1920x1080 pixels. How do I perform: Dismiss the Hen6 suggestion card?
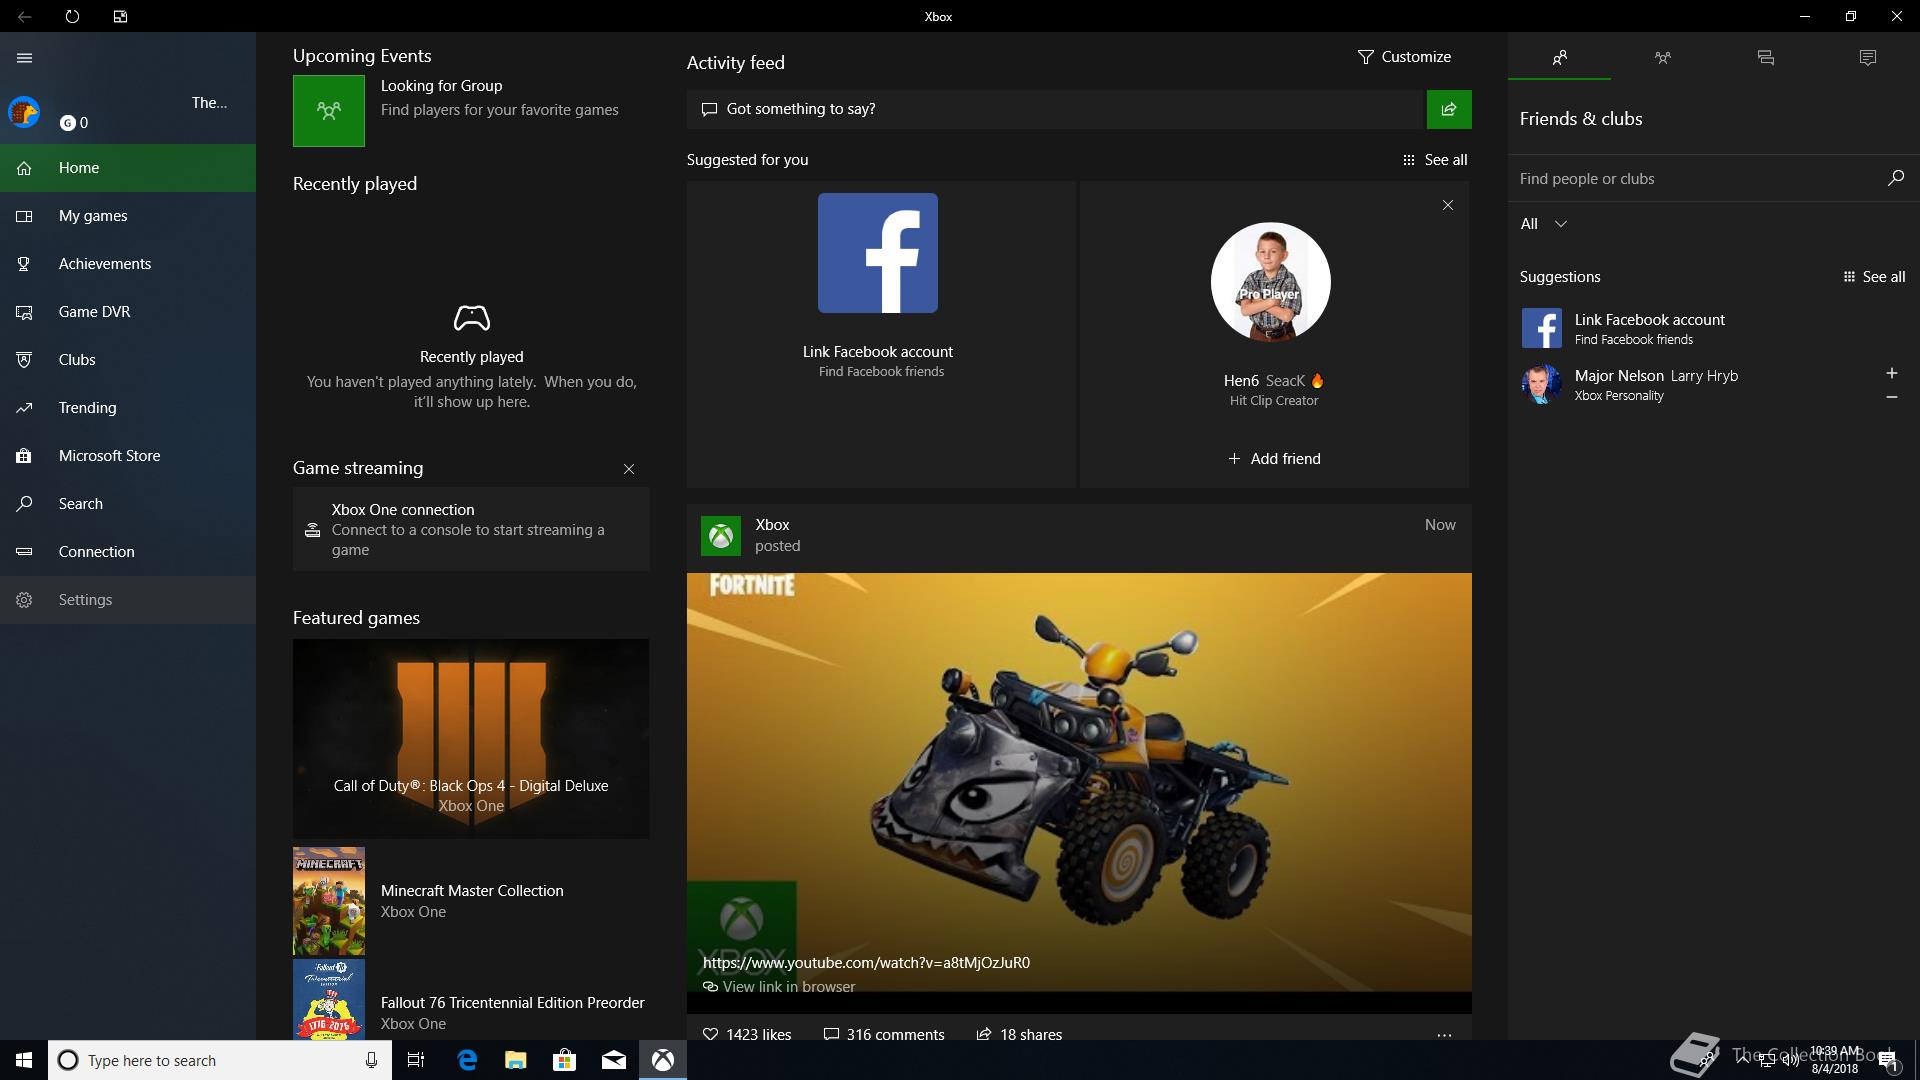(x=1448, y=205)
